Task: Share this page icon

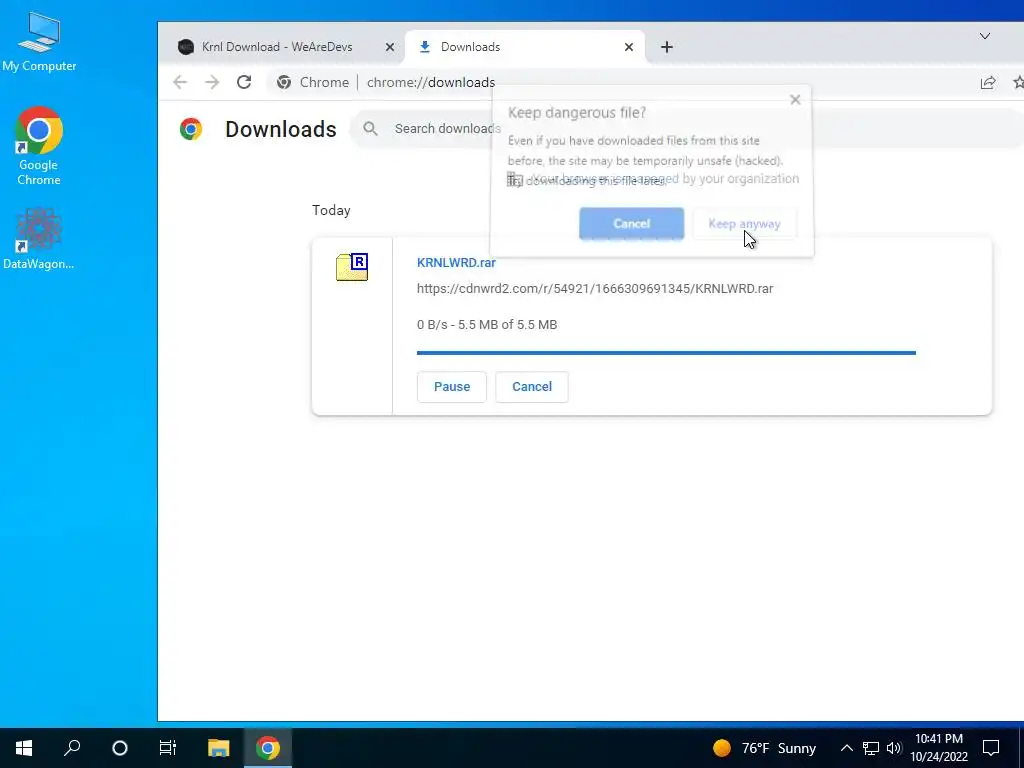Action: [988, 82]
